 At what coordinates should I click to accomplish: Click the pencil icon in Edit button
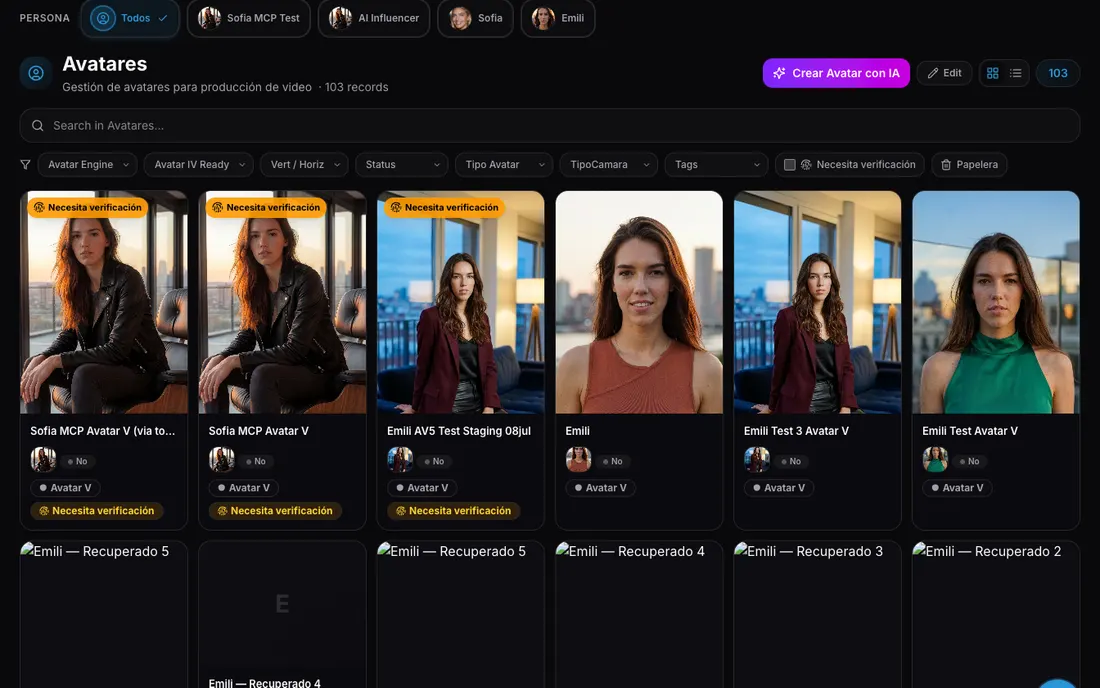[933, 73]
